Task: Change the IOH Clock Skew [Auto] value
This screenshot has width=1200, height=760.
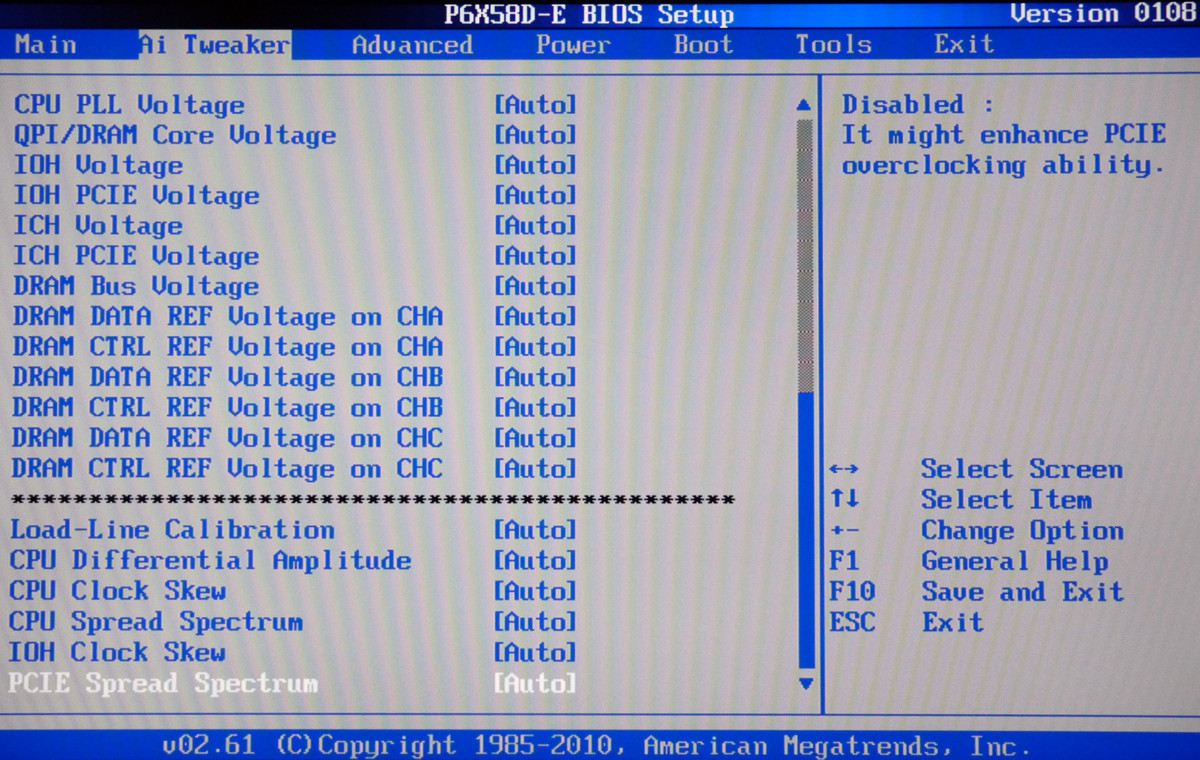Action: click(536, 652)
